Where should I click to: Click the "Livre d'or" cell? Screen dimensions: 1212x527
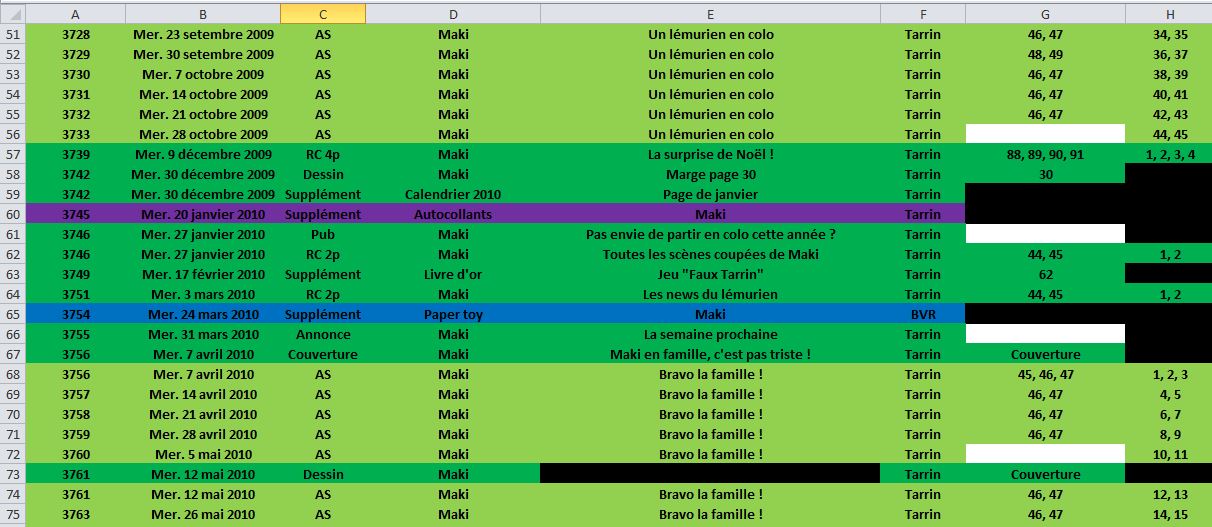pos(453,274)
